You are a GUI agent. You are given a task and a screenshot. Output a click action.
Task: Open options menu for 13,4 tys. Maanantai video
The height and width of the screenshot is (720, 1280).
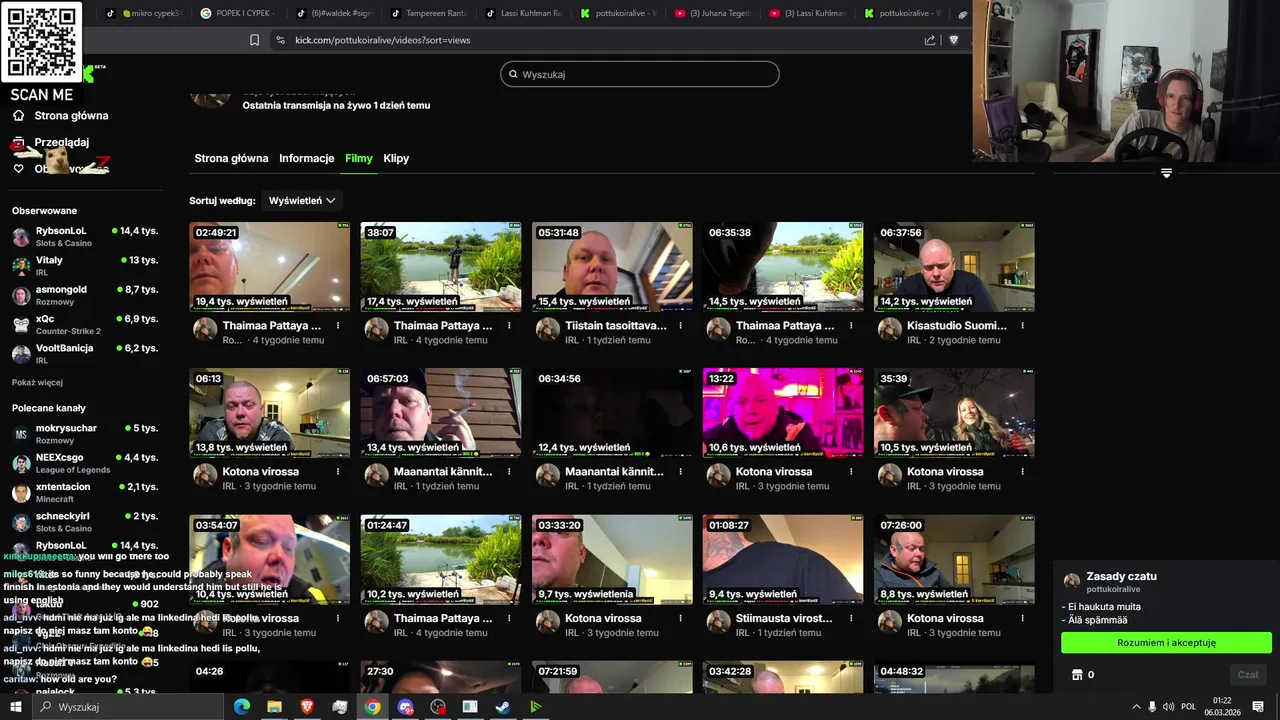(509, 472)
